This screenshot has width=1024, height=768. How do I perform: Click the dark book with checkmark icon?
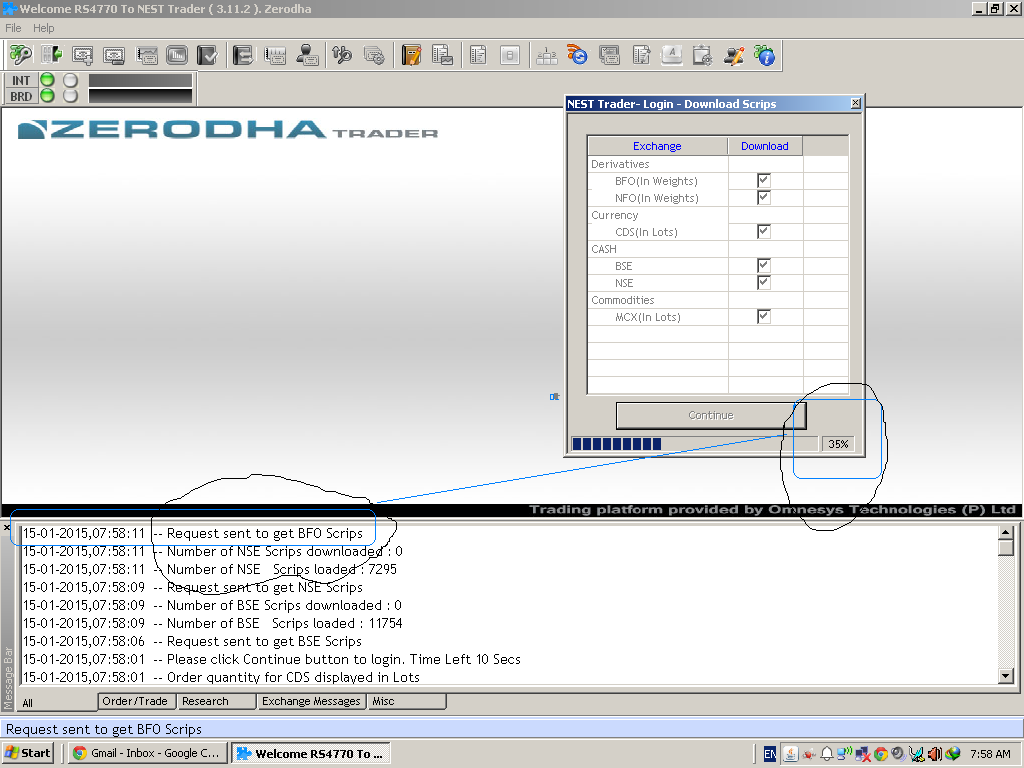(208, 56)
